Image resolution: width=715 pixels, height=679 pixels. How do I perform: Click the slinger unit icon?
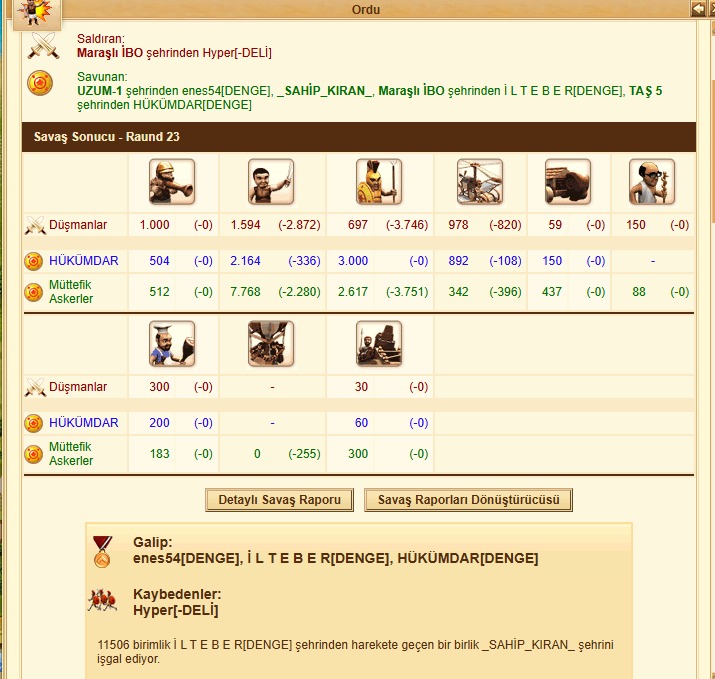172,181
